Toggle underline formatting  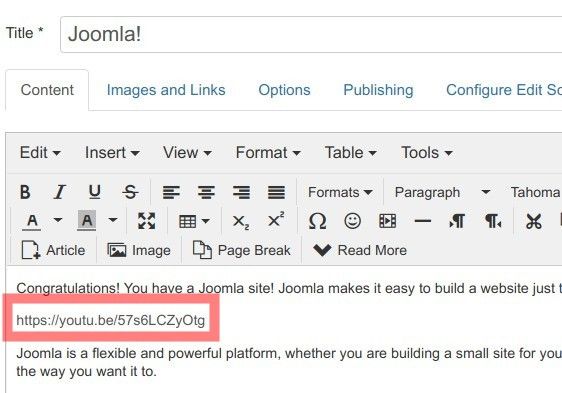[x=95, y=192]
